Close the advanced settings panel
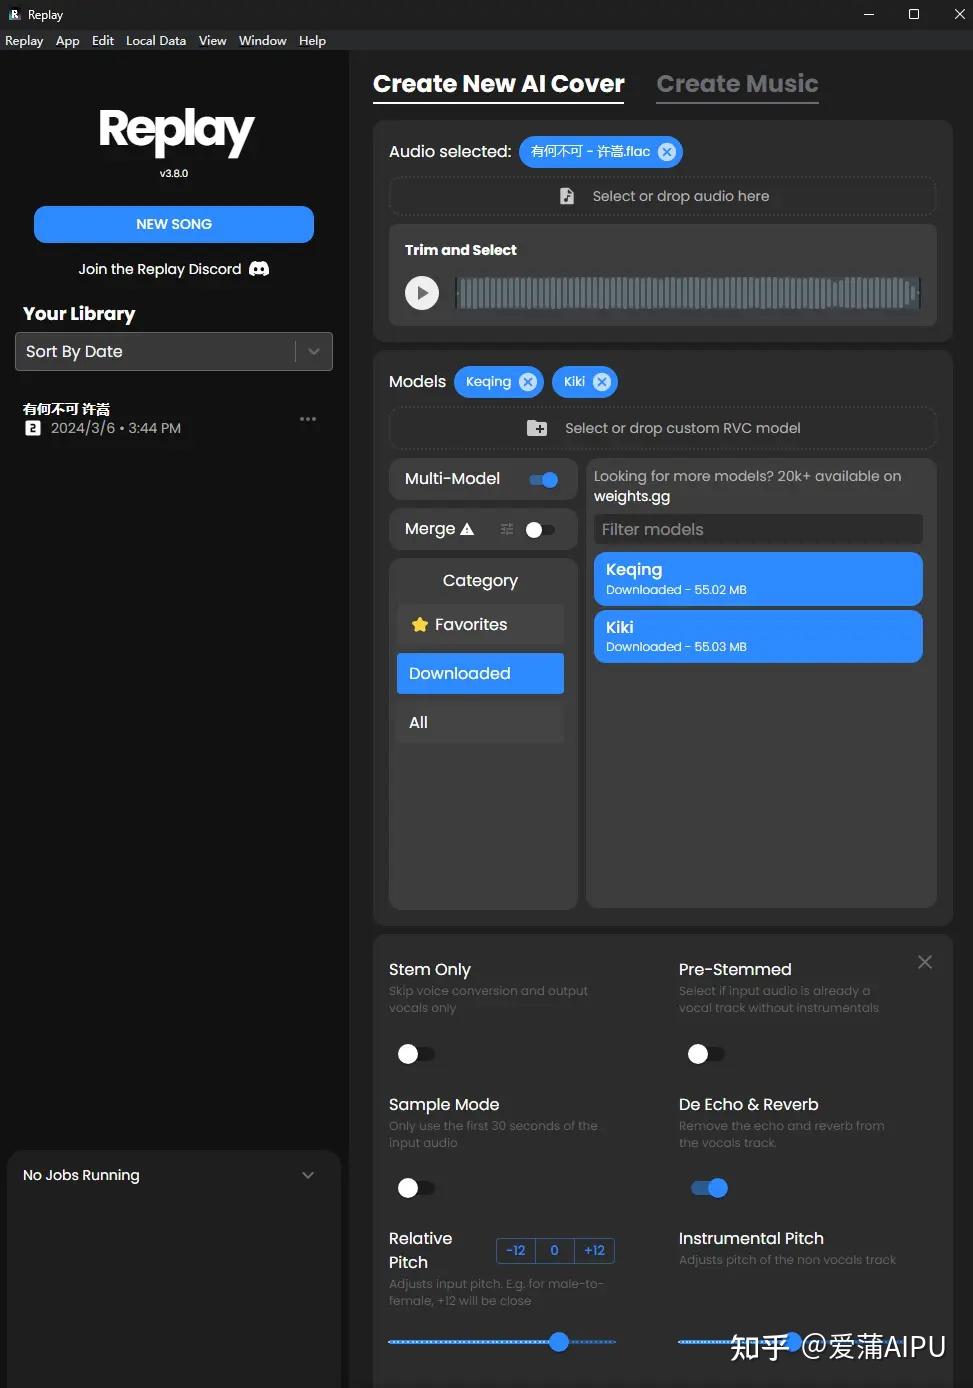Screen dimensions: 973x1388 pyautogui.click(x=925, y=962)
